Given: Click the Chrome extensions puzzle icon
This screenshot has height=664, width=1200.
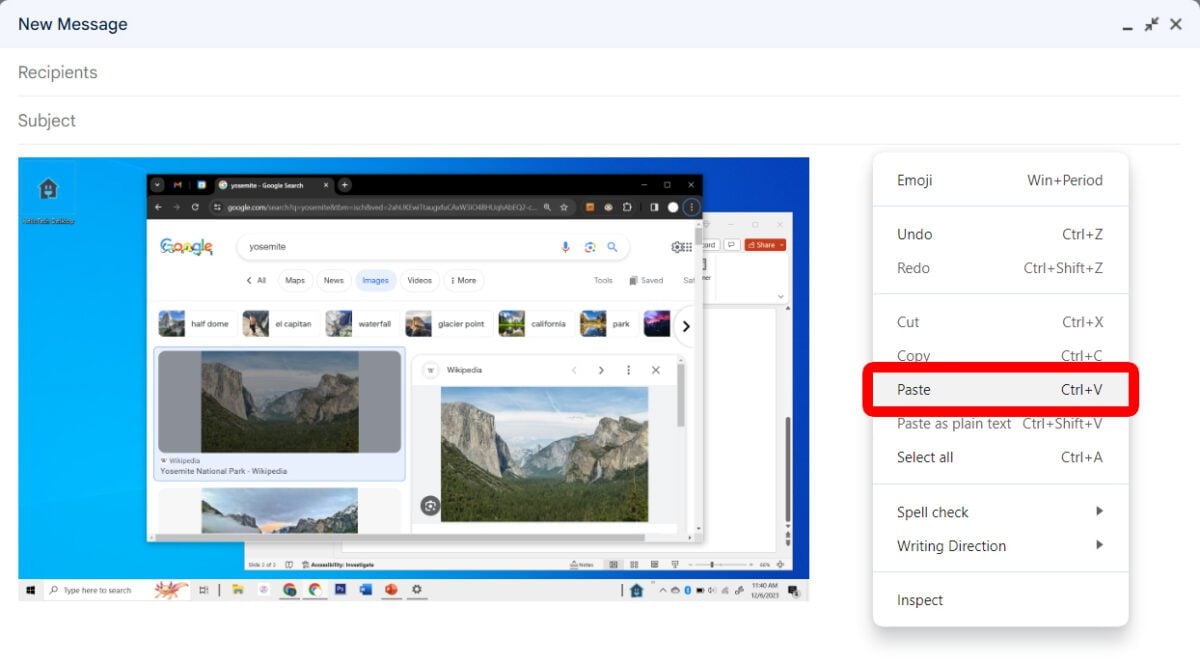Looking at the screenshot, I should (627, 207).
